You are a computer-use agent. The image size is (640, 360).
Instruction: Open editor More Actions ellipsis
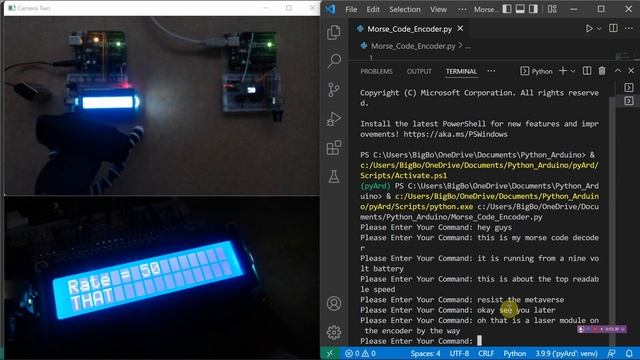(629, 28)
